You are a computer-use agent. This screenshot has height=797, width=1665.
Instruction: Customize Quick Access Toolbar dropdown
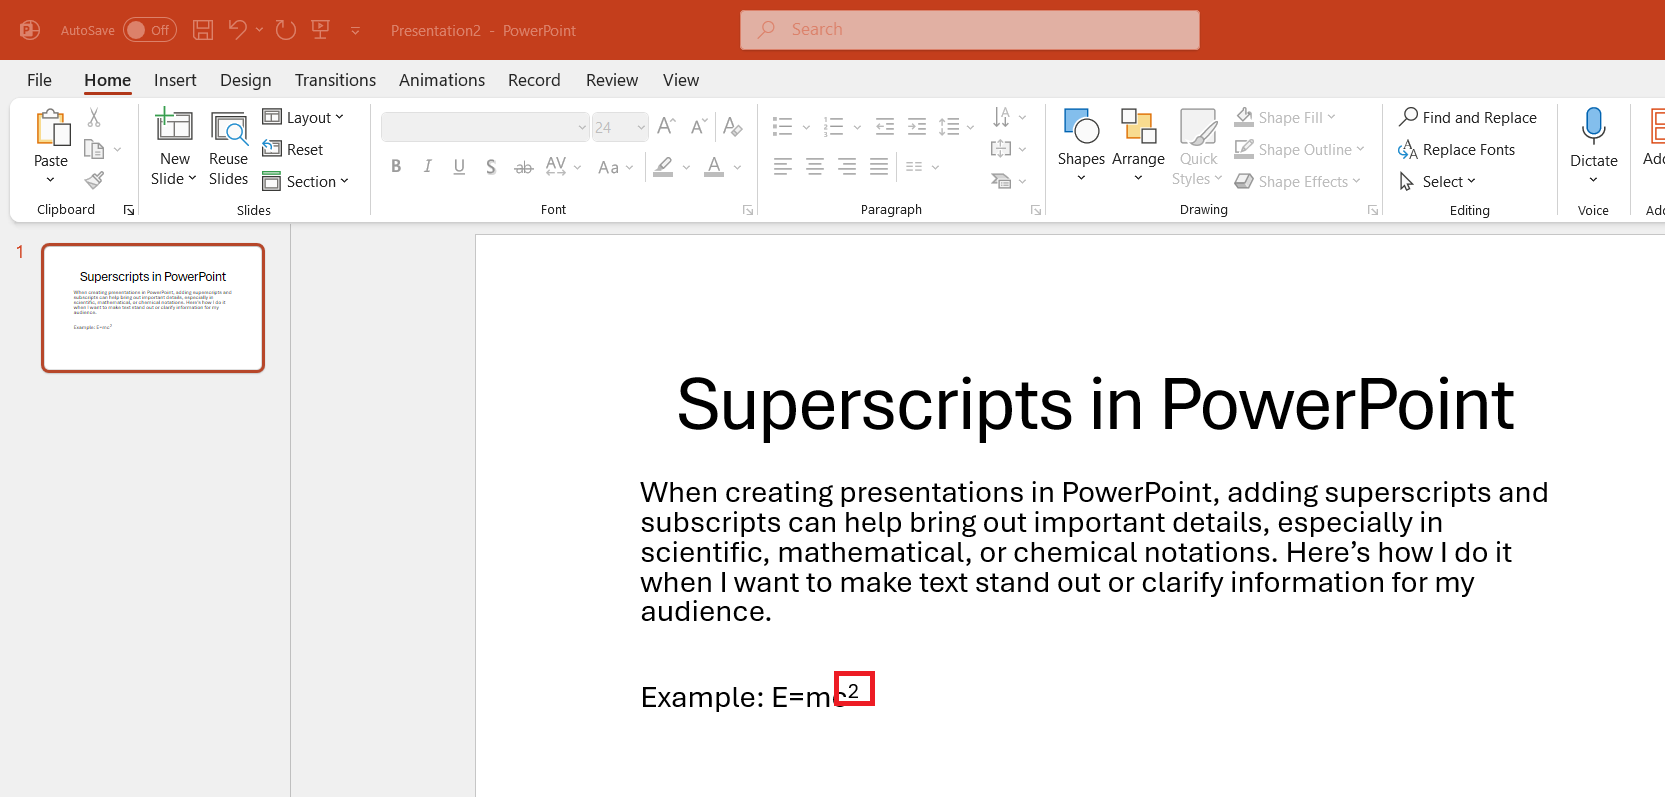coord(355,31)
